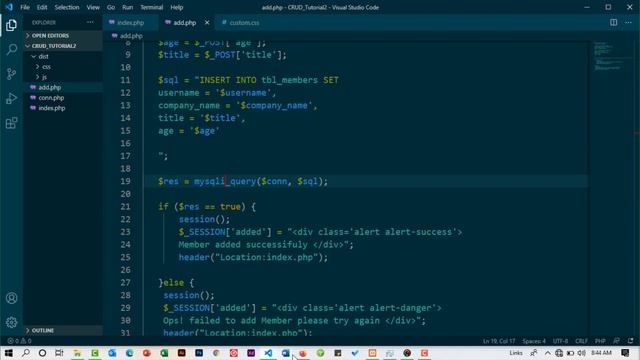This screenshot has height=360, width=640.
Task: Click the taskbar search magnifier
Action: point(25,353)
